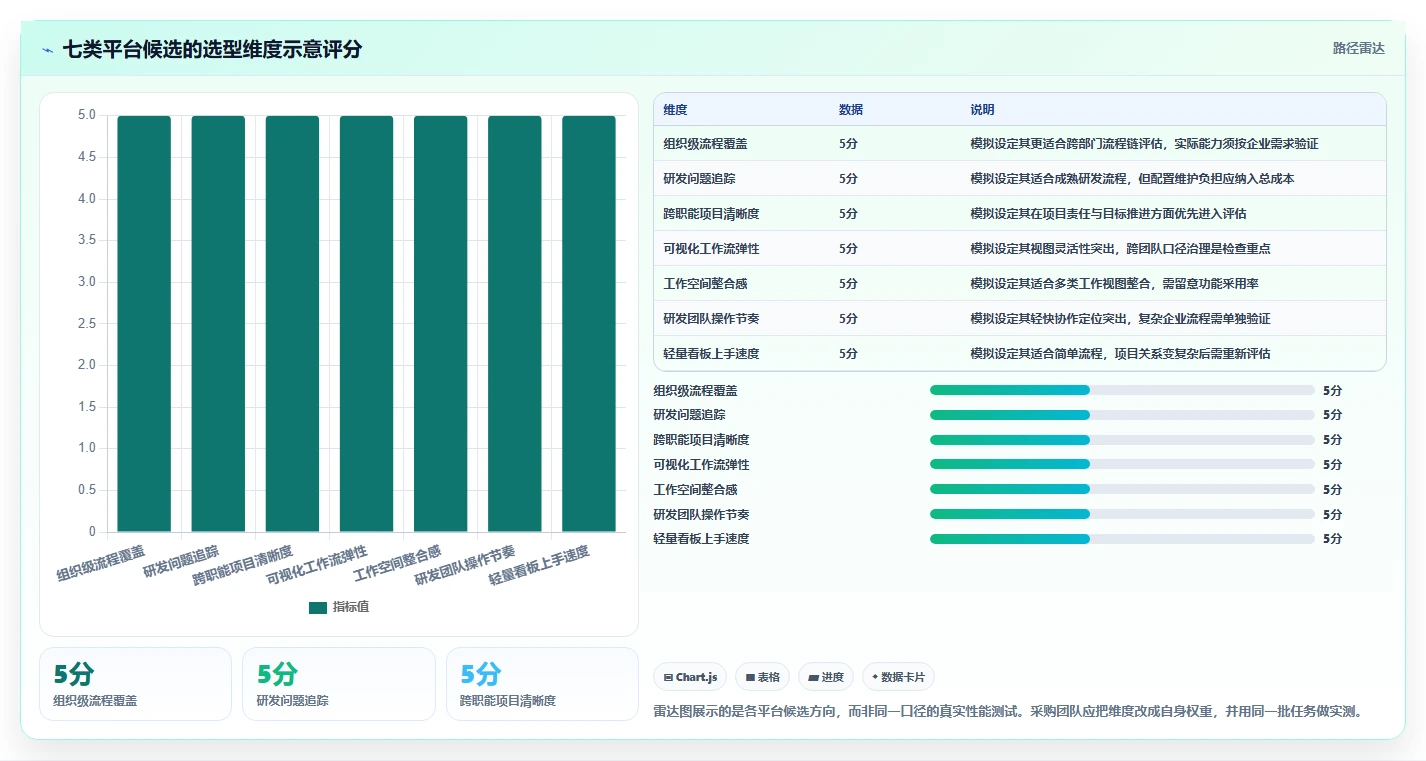This screenshot has height=761, width=1426.
Task: Click the 七类平台候选的选型维度示意评分 title
Action: 212,50
